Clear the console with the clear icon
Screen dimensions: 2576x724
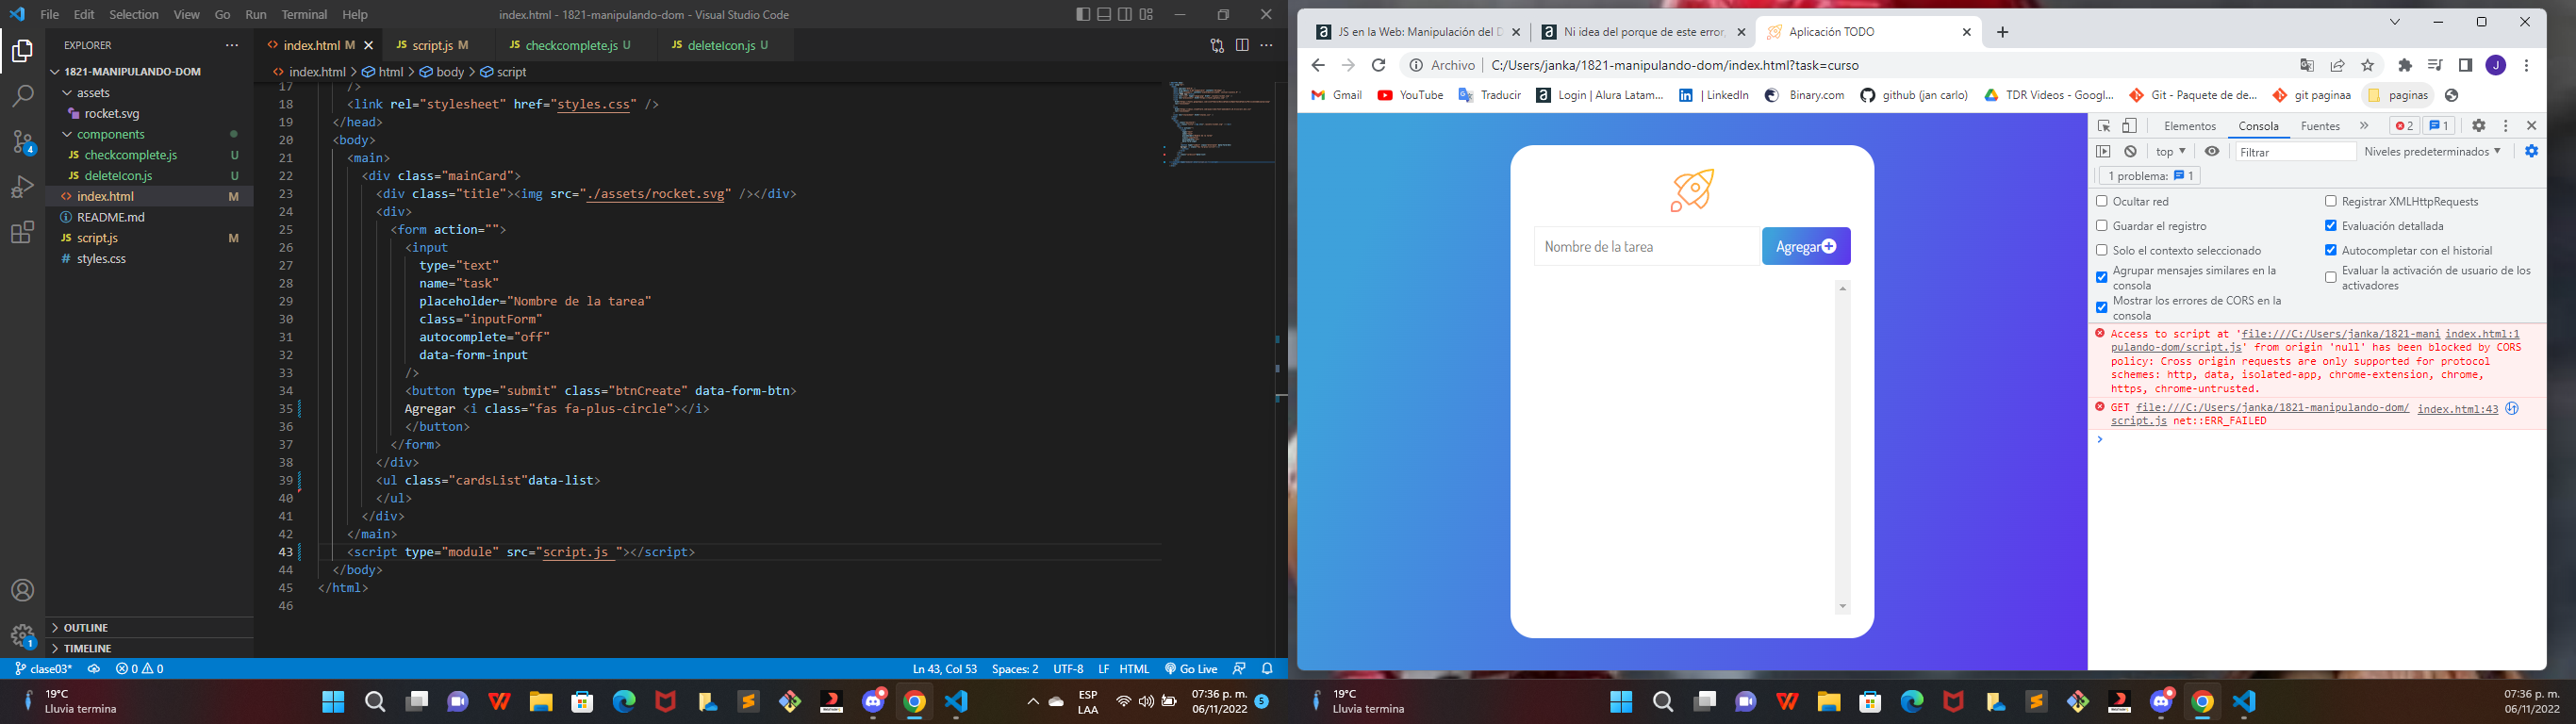2131,152
